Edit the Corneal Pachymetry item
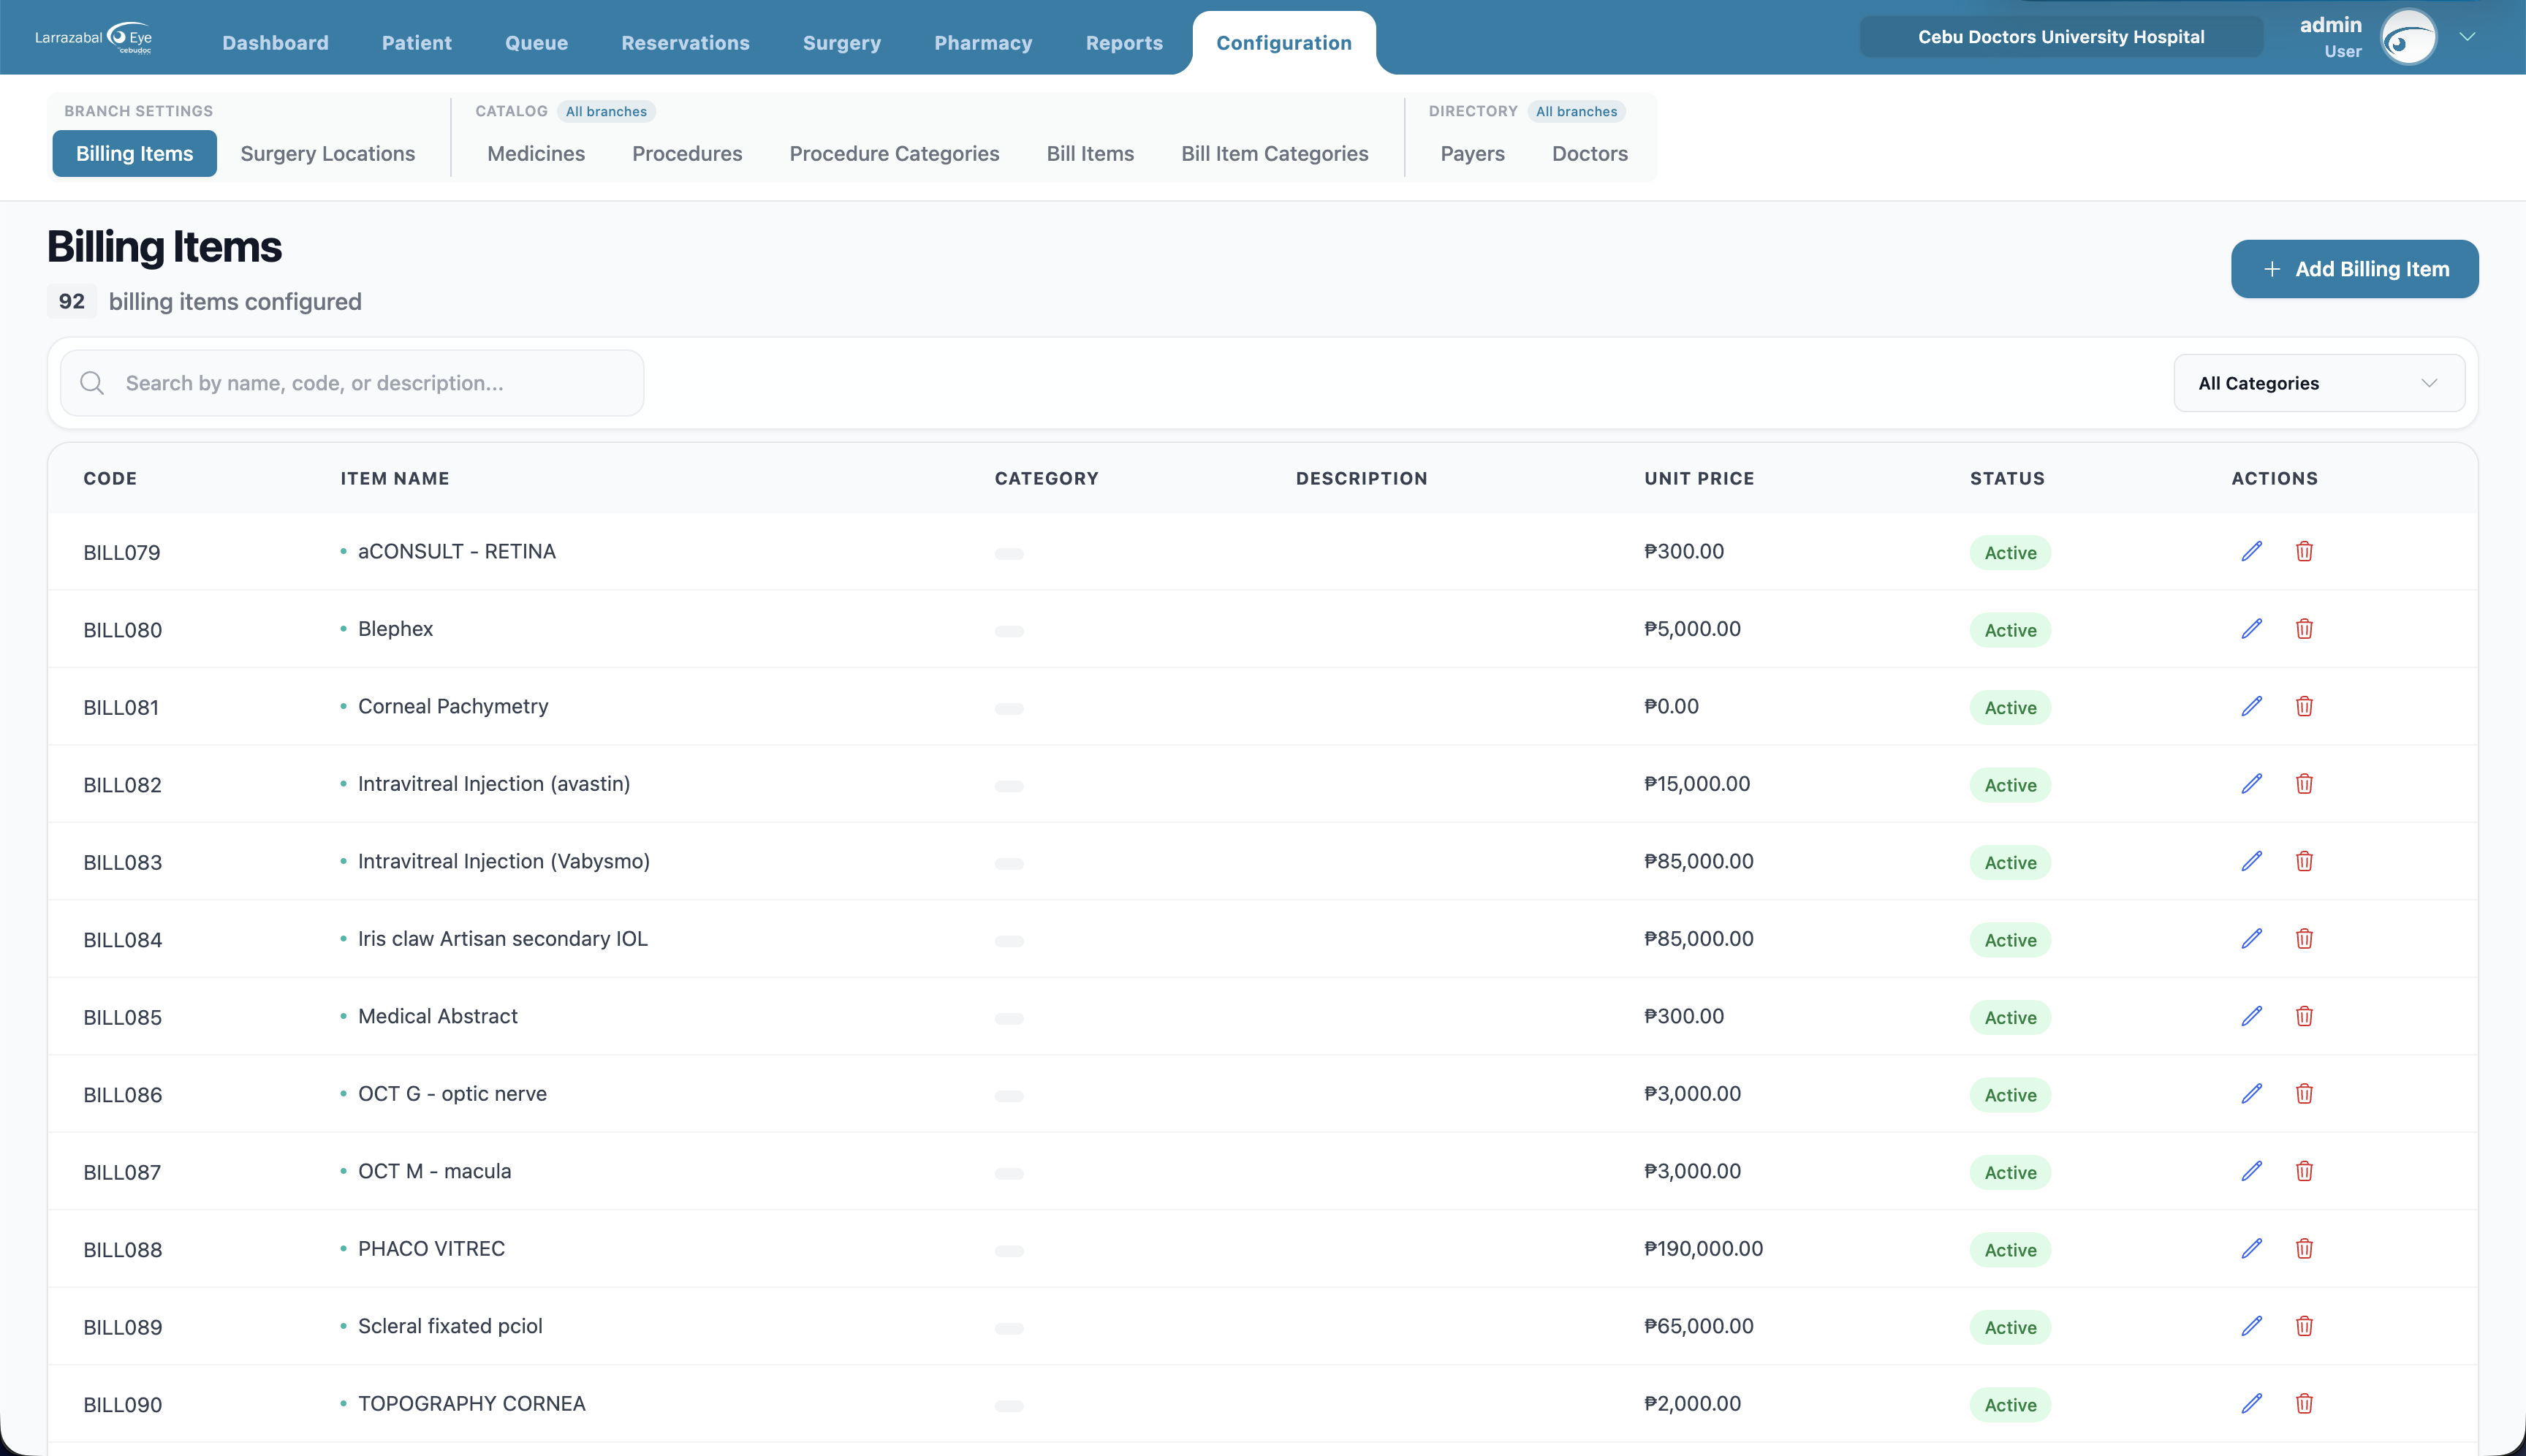 coord(2251,707)
